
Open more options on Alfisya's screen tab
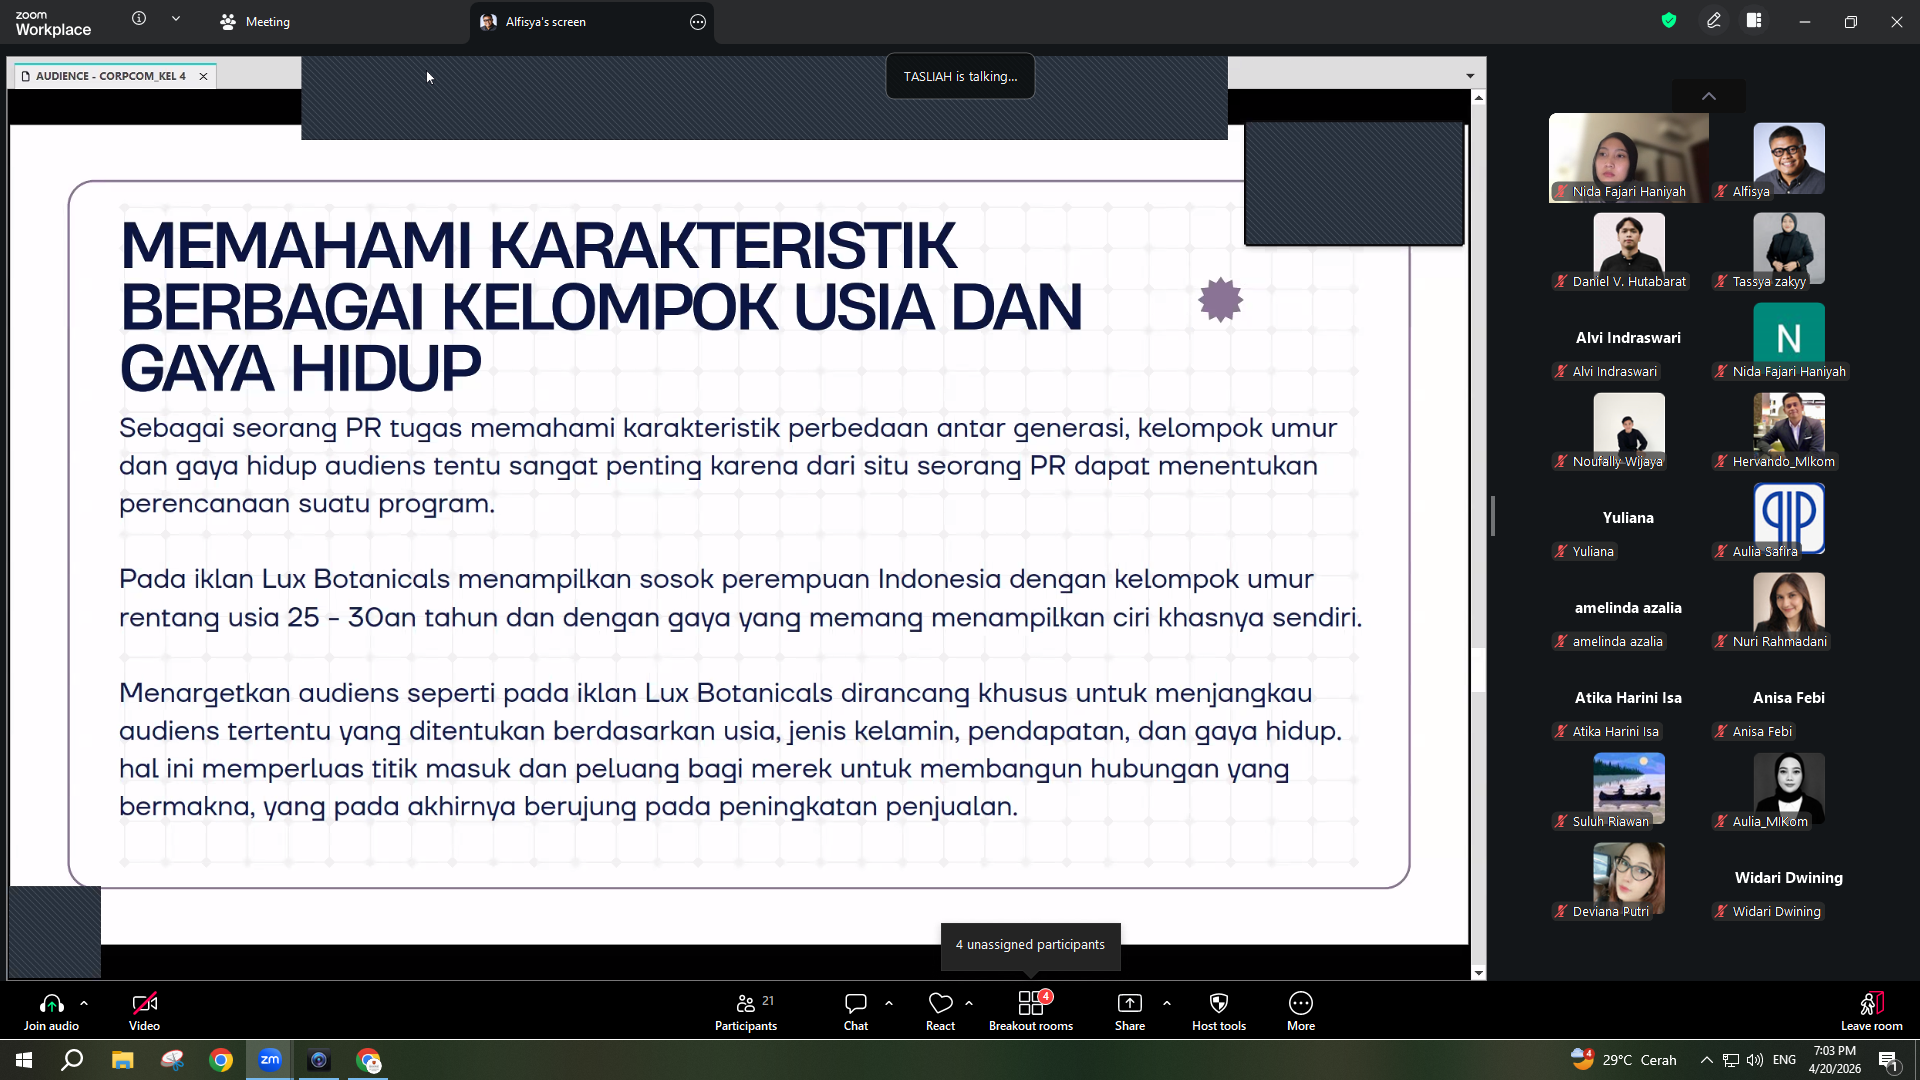698,22
